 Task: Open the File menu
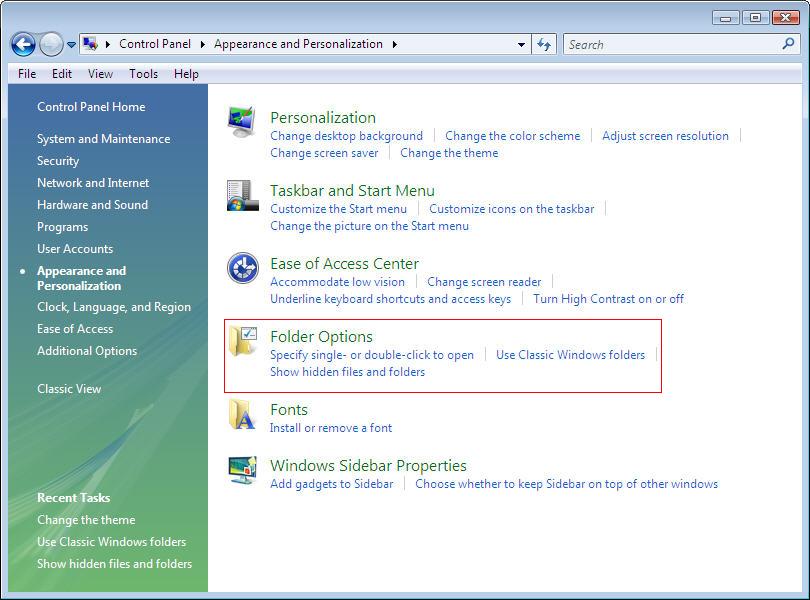pyautogui.click(x=27, y=74)
